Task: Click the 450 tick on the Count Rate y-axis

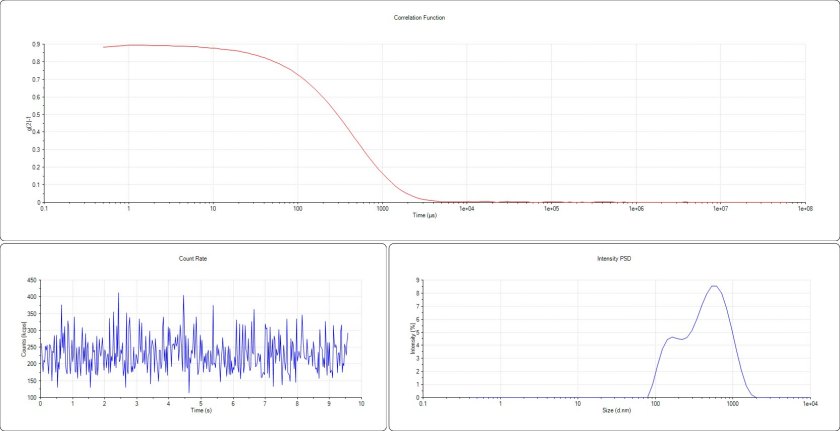Action: click(x=32, y=280)
